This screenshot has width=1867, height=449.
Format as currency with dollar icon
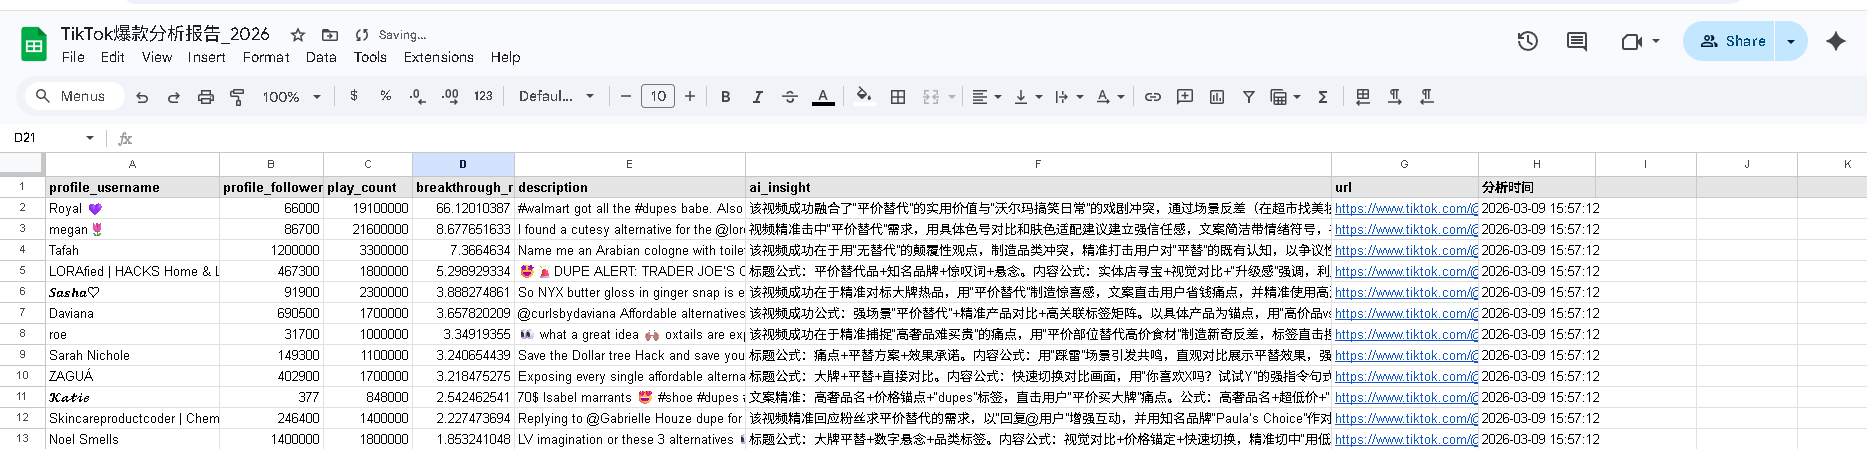pos(354,96)
